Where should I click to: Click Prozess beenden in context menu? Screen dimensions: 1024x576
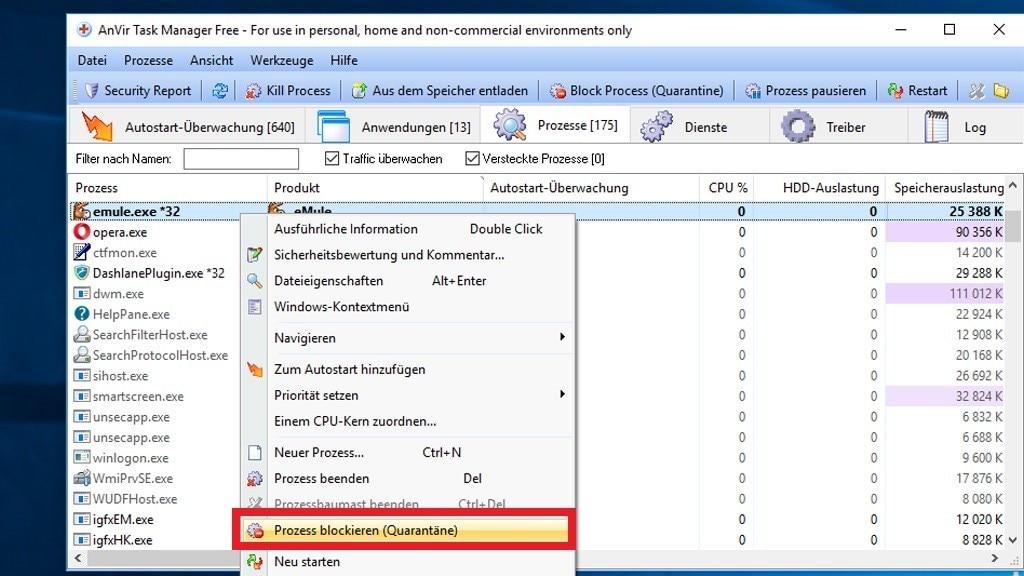click(408, 479)
